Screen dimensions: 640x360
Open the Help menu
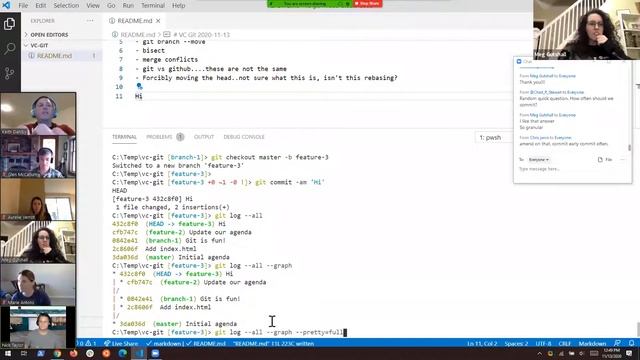point(178,5)
